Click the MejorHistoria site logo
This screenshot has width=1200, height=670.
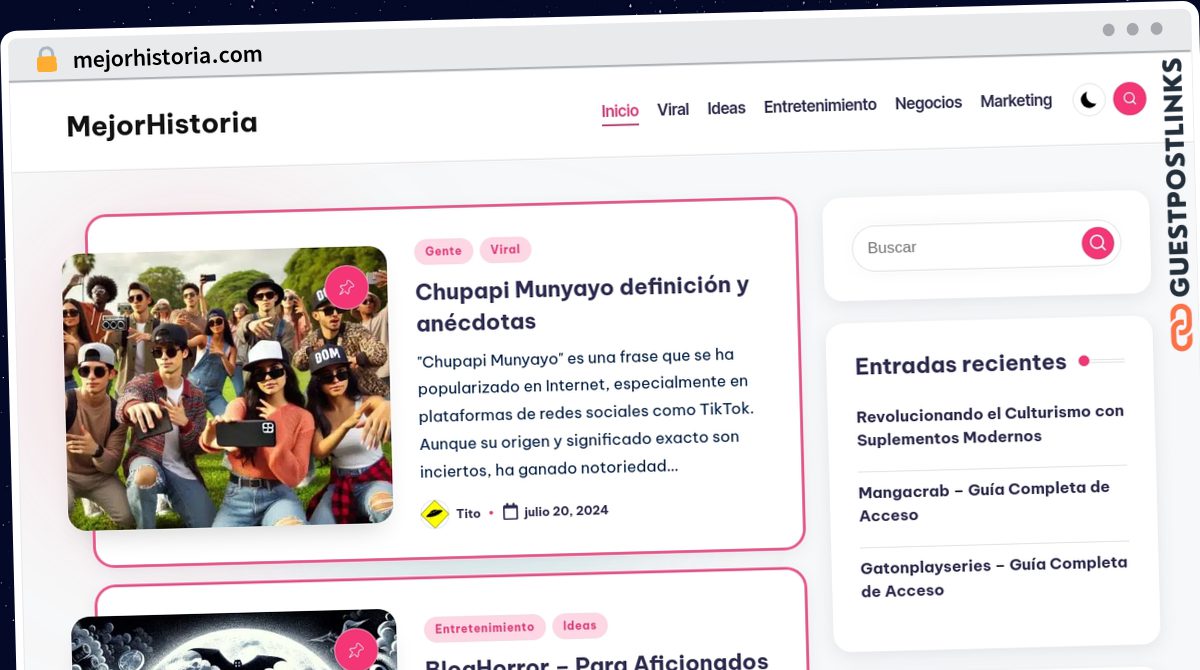click(162, 125)
